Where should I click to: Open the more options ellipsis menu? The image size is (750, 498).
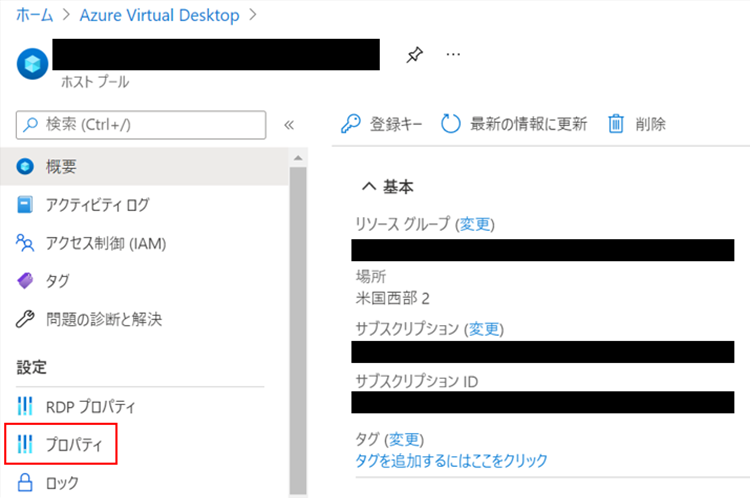click(453, 55)
